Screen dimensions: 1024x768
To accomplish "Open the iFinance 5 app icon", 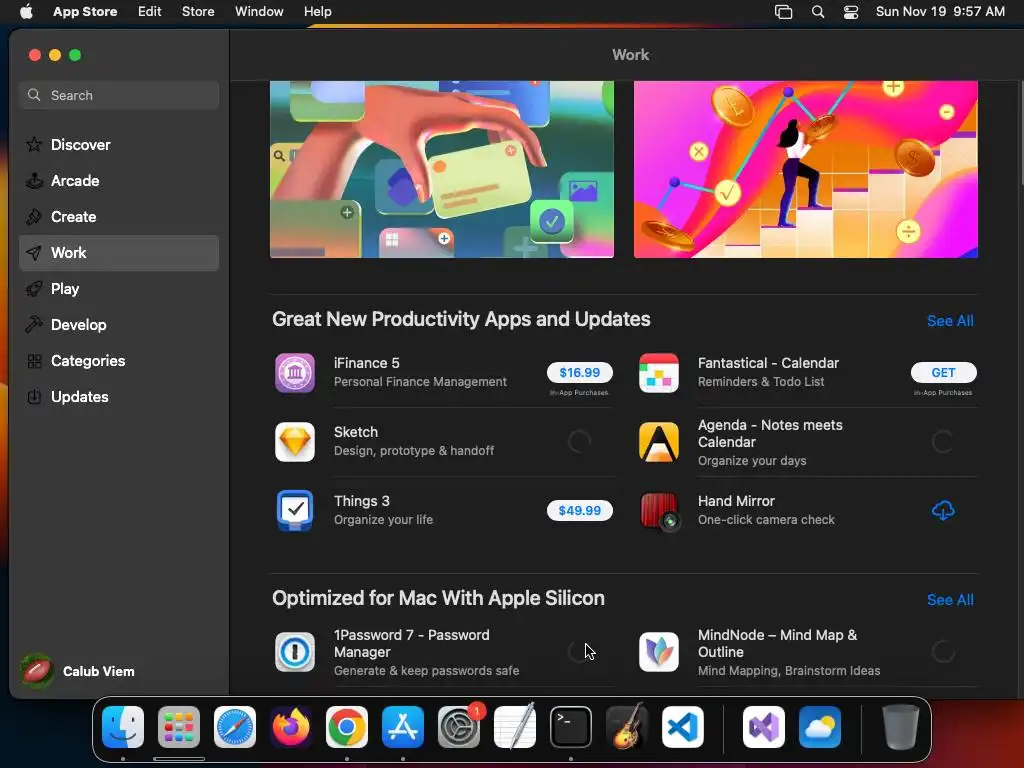I will coord(295,373).
